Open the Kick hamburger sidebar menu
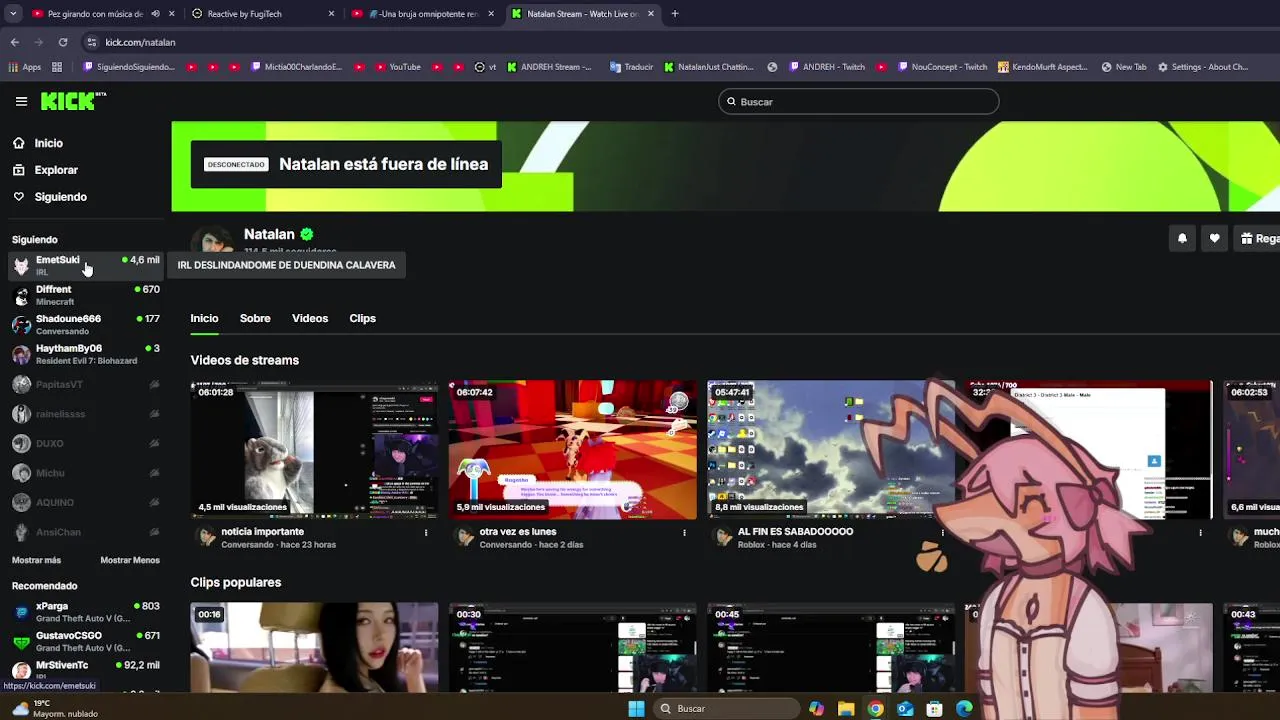 point(21,101)
